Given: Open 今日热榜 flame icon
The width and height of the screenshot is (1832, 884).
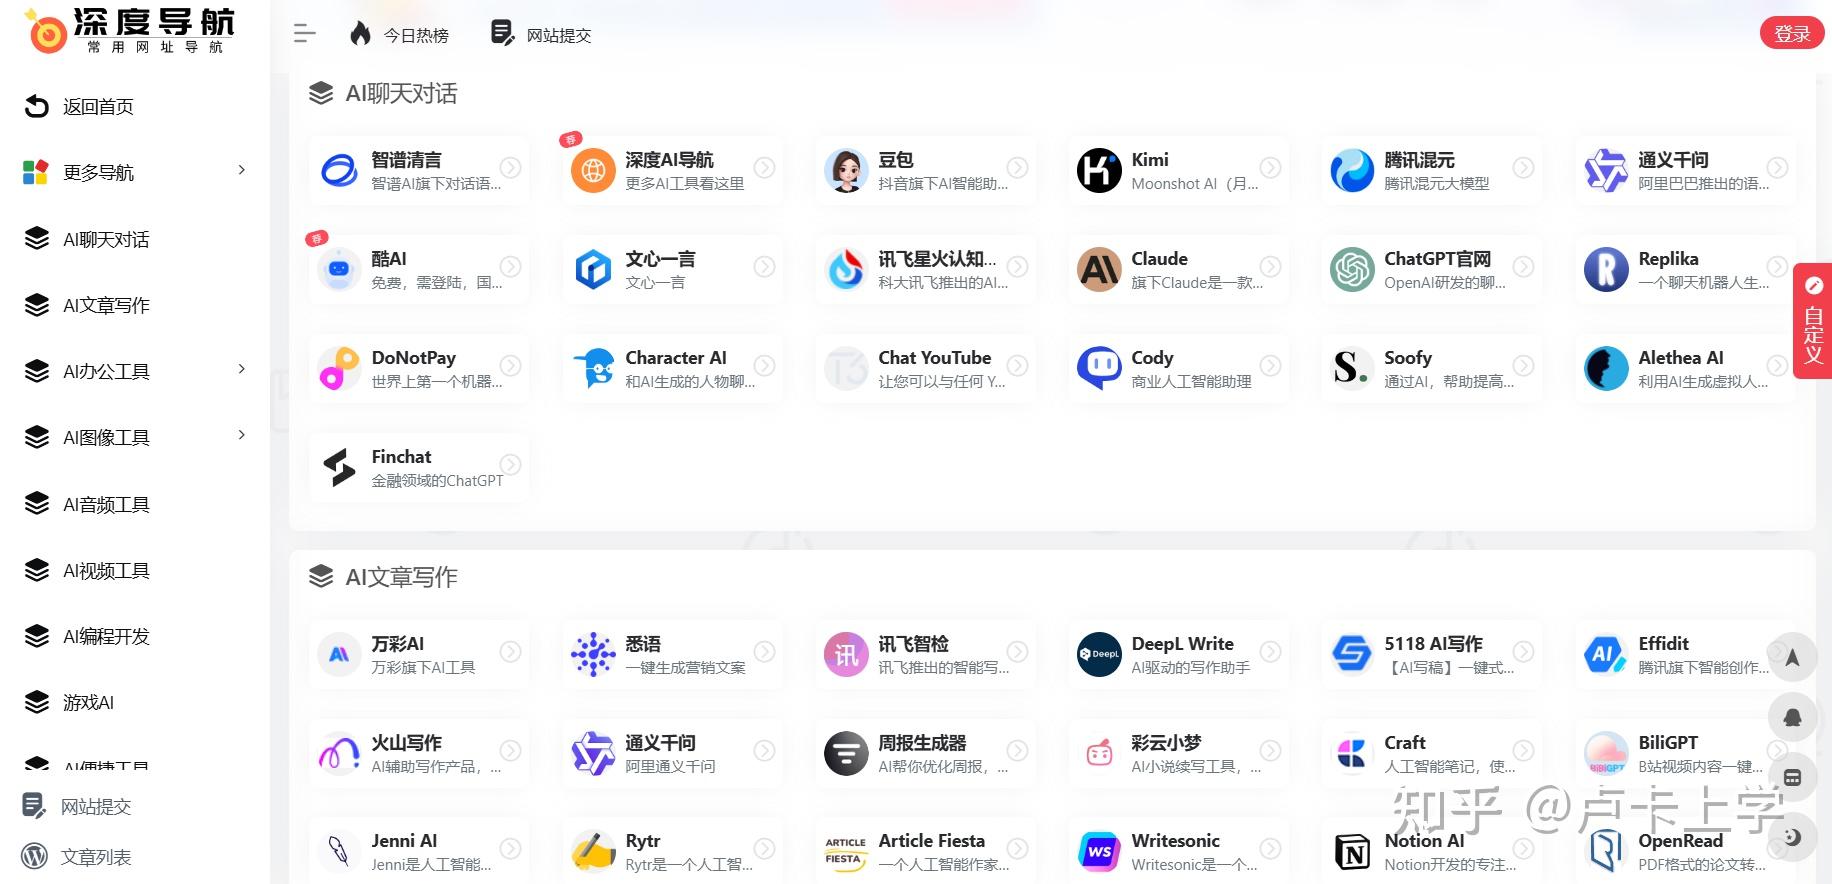Looking at the screenshot, I should (x=360, y=34).
